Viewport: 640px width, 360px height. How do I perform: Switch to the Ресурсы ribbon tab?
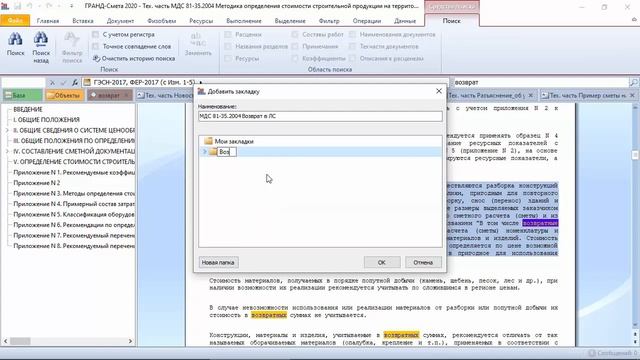click(x=201, y=21)
